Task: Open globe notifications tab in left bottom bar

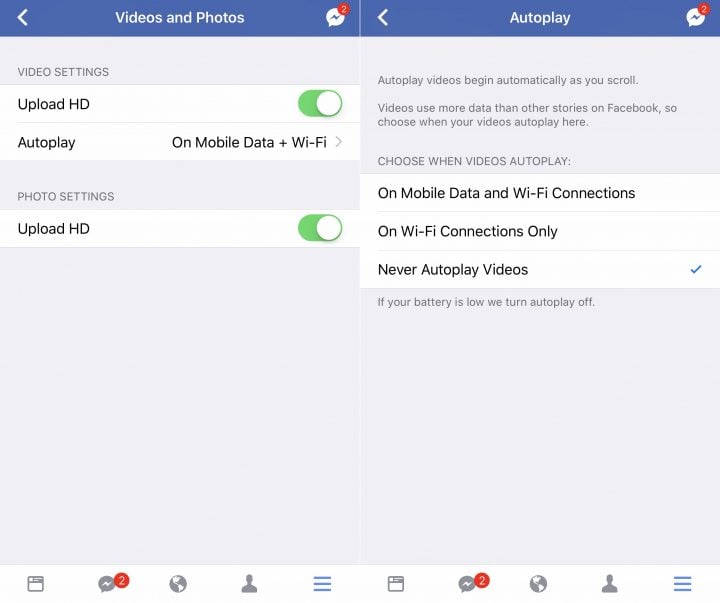Action: tap(178, 584)
